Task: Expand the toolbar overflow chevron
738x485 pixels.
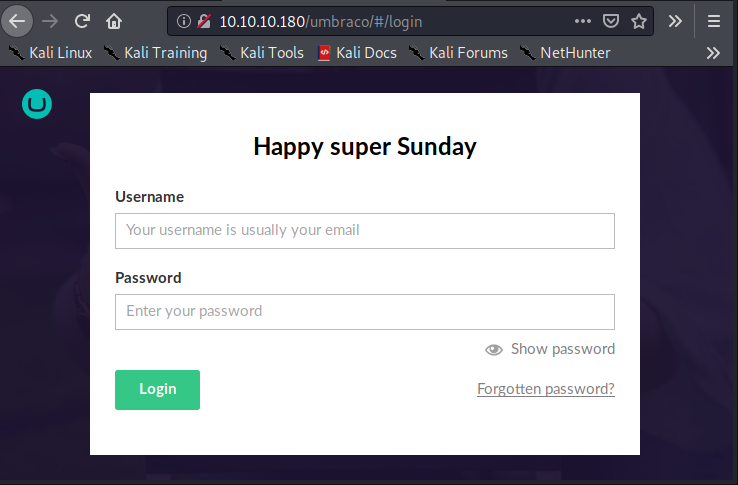Action: 676,20
